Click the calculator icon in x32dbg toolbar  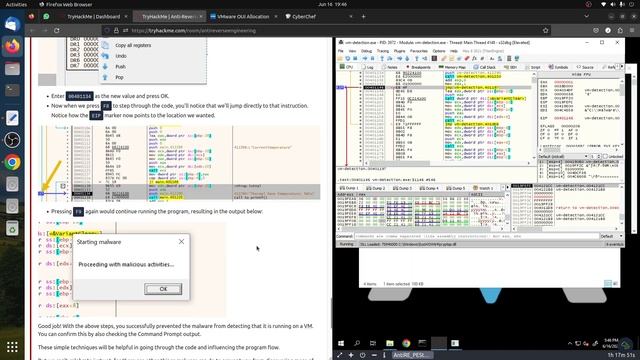[508, 58]
